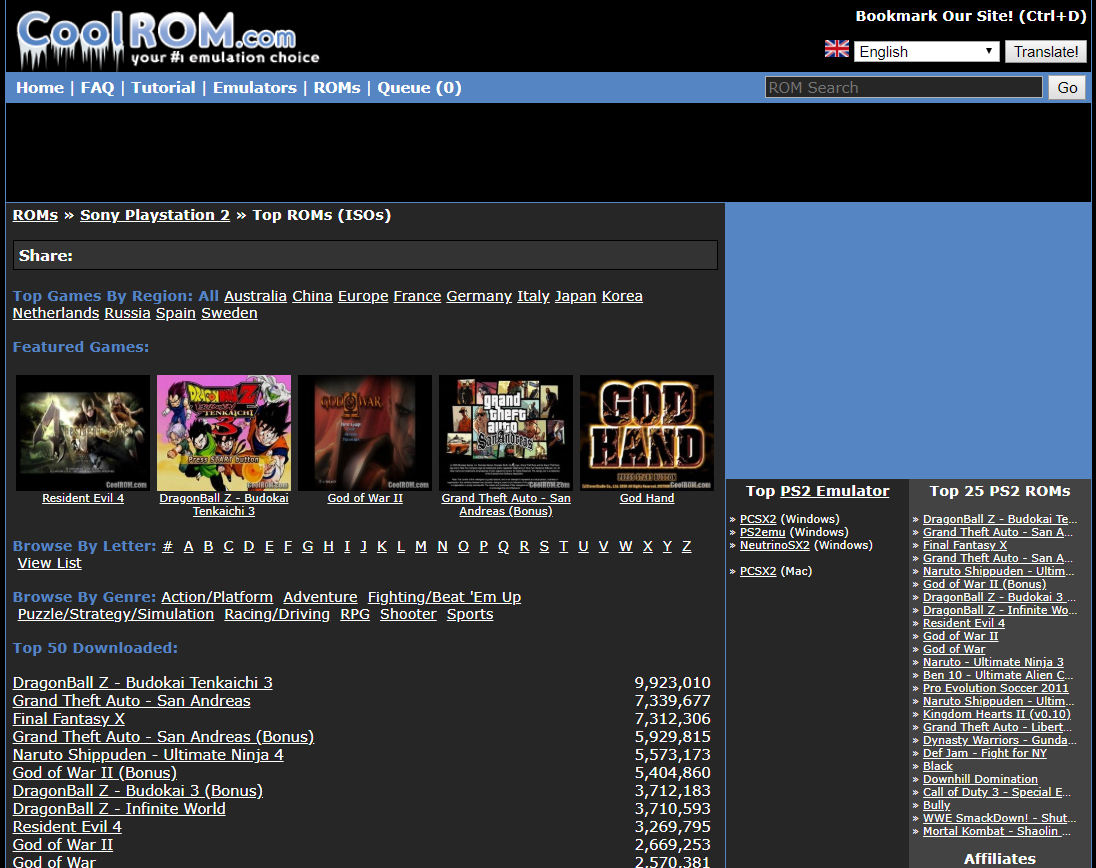1096x868 pixels.
Task: Browse ROMs by letter G
Action: pos(308,547)
